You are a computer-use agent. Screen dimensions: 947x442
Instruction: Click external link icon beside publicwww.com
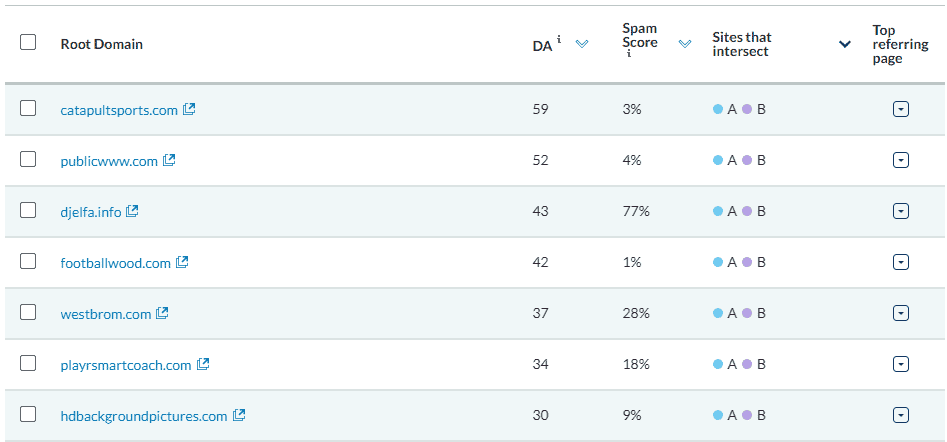(x=169, y=160)
